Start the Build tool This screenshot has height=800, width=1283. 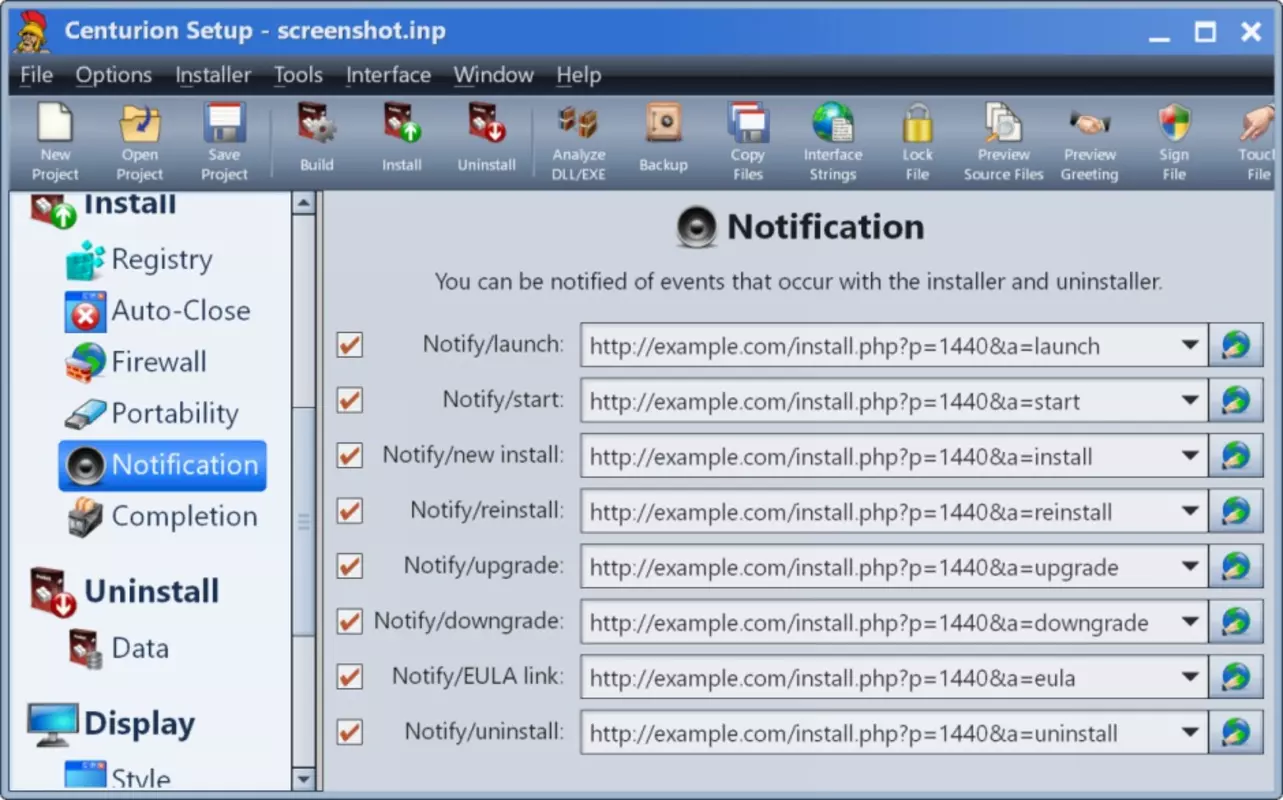317,138
